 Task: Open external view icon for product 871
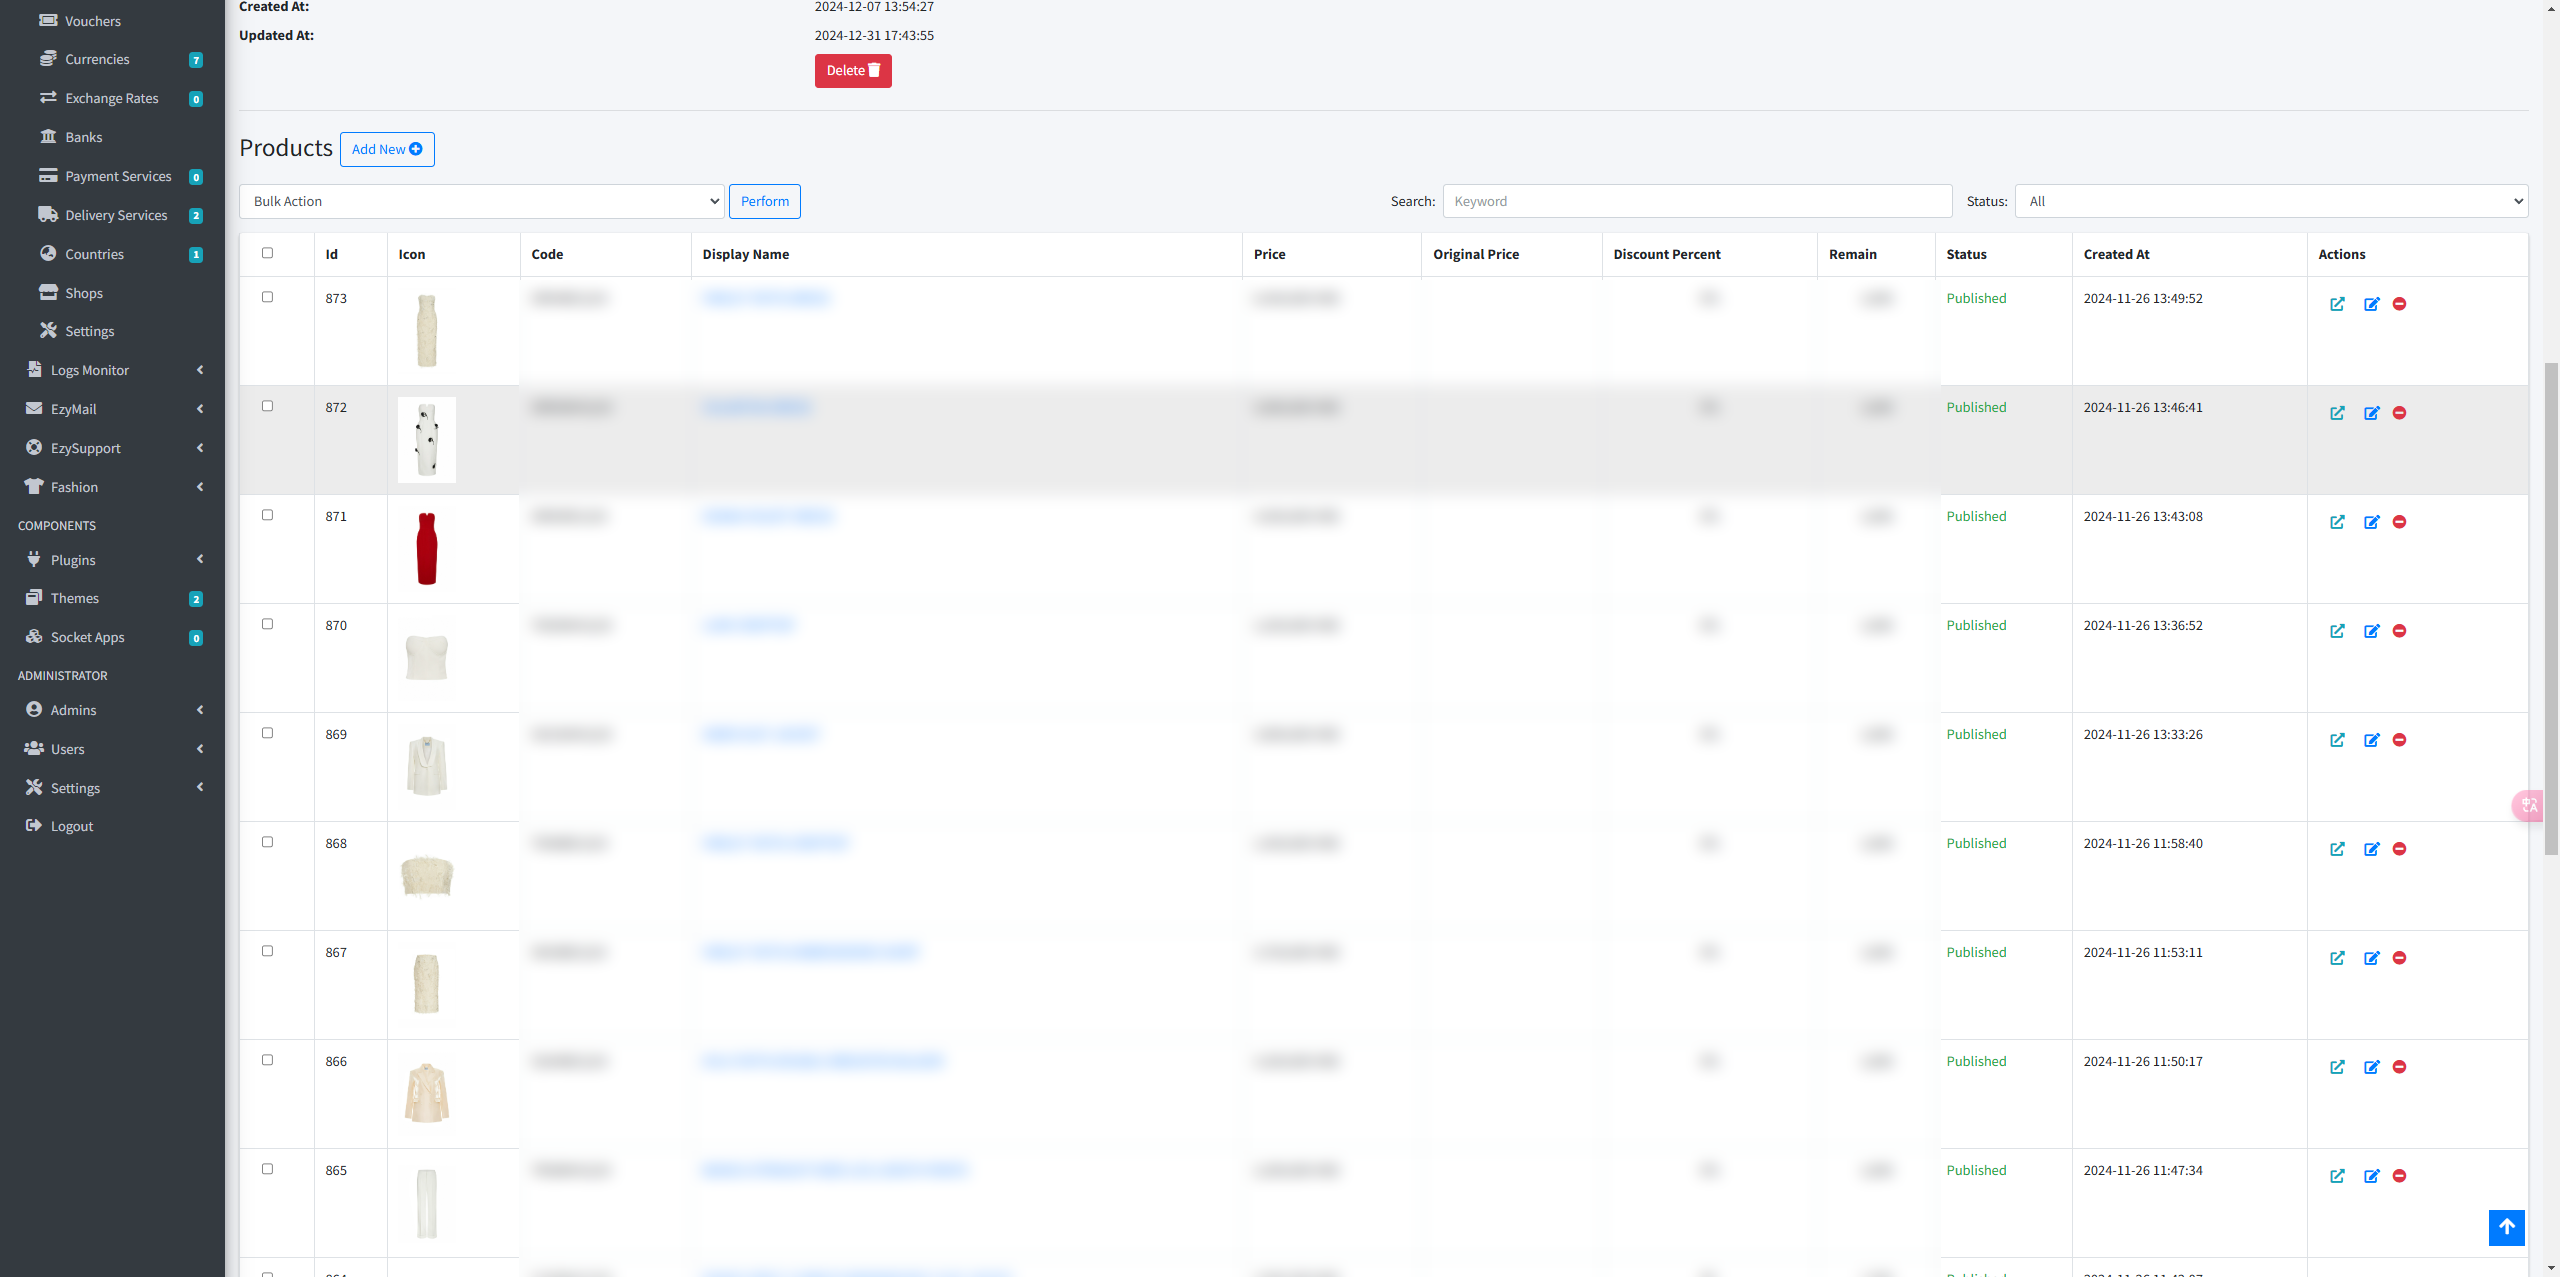(2337, 522)
